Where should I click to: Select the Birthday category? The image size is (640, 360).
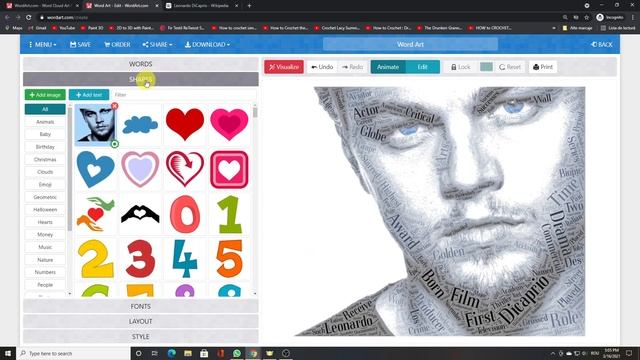click(45, 147)
